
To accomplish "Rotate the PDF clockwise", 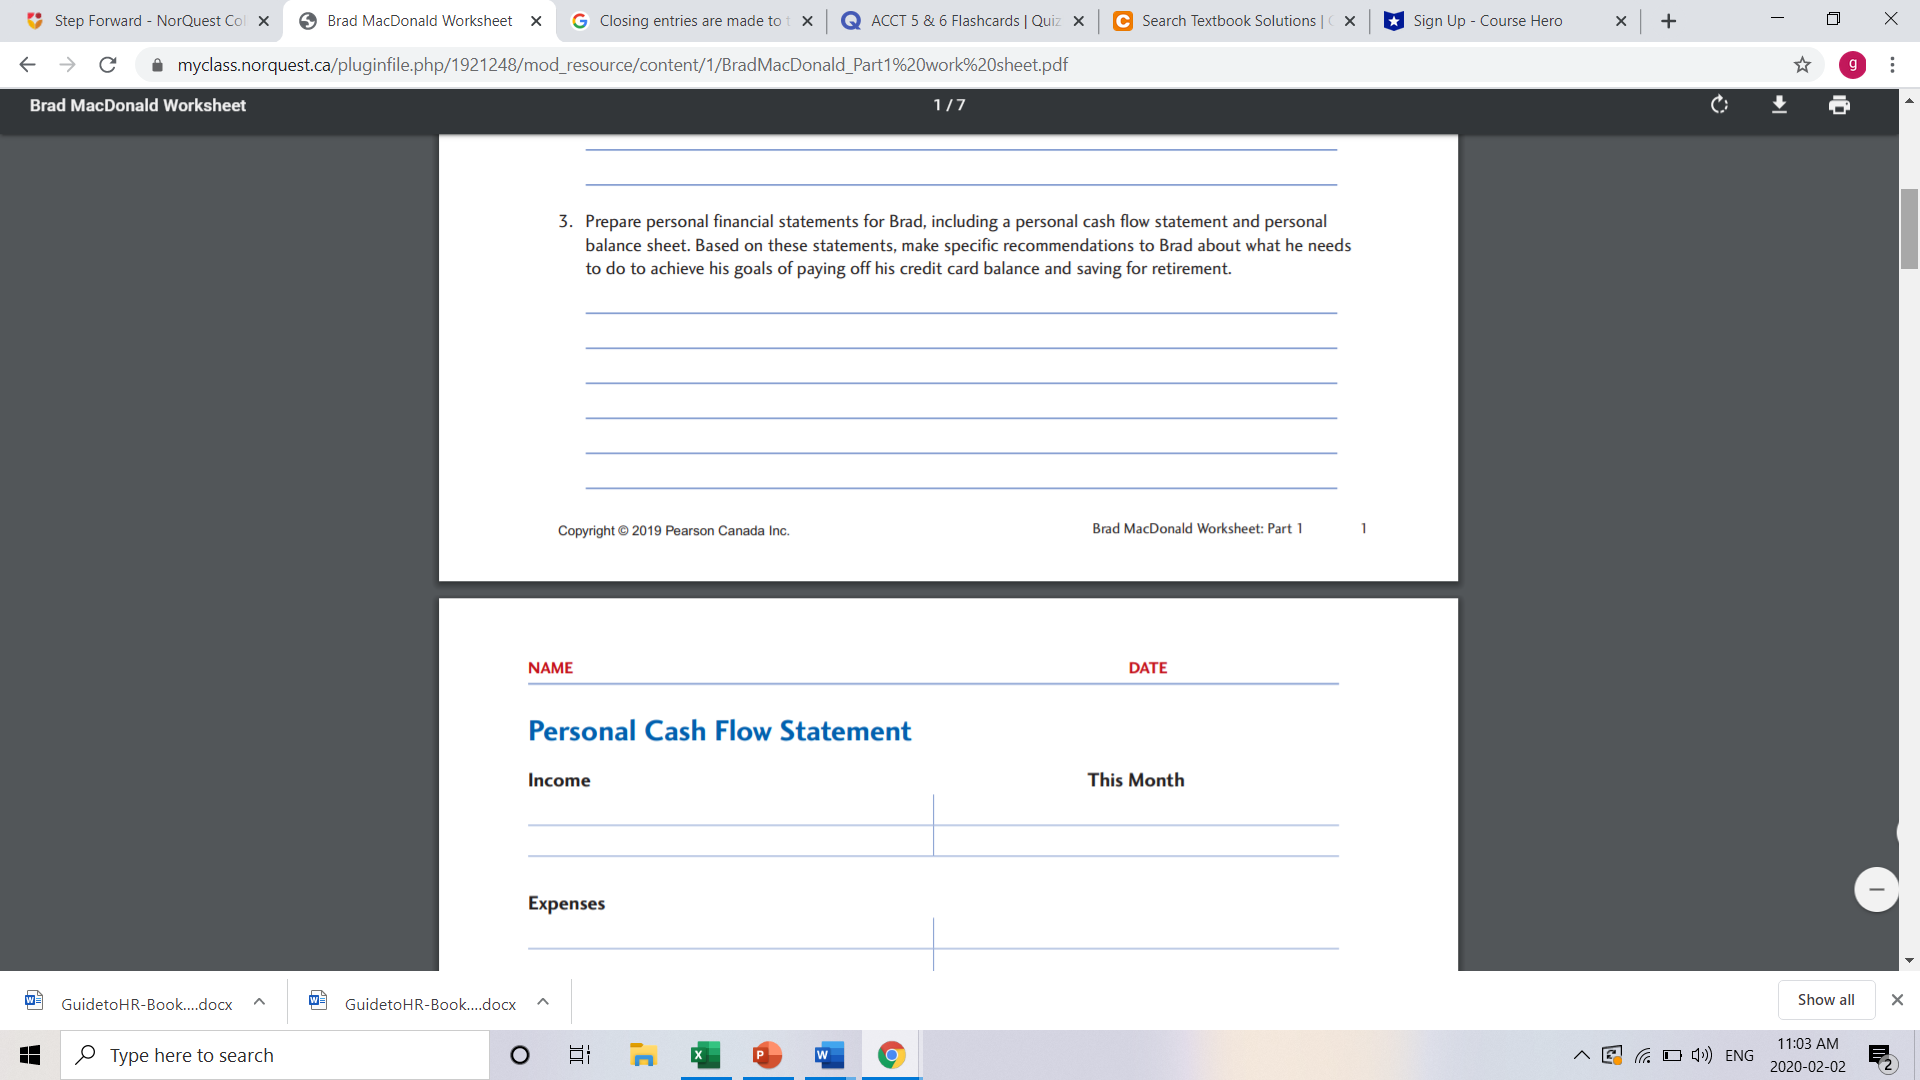I will pyautogui.click(x=1719, y=105).
